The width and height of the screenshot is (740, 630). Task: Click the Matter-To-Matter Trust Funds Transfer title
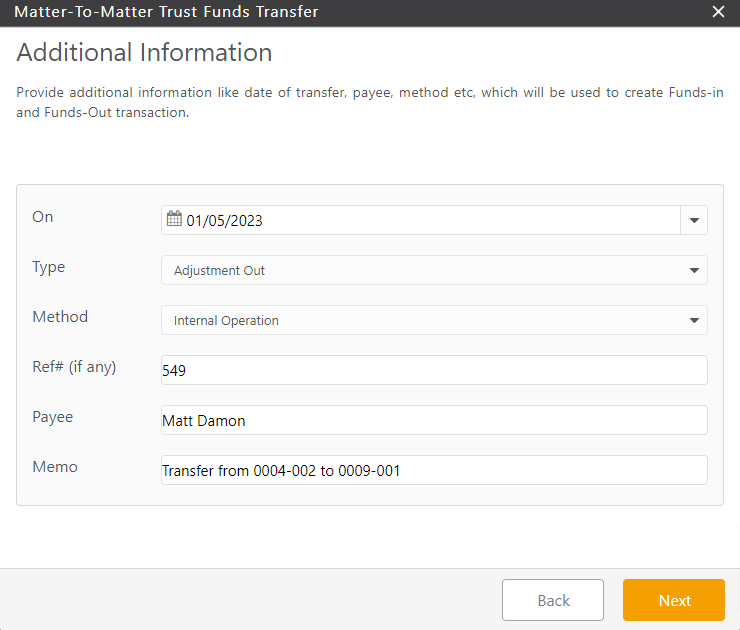pos(167,12)
